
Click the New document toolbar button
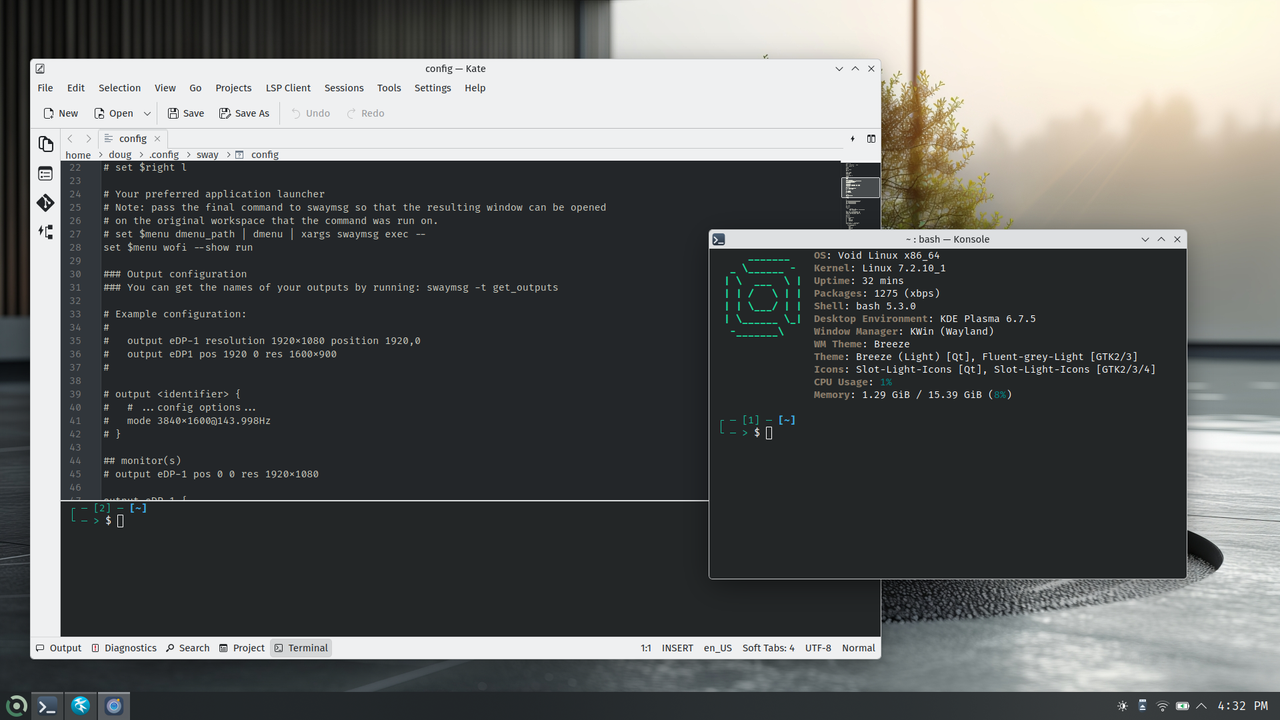[60, 113]
